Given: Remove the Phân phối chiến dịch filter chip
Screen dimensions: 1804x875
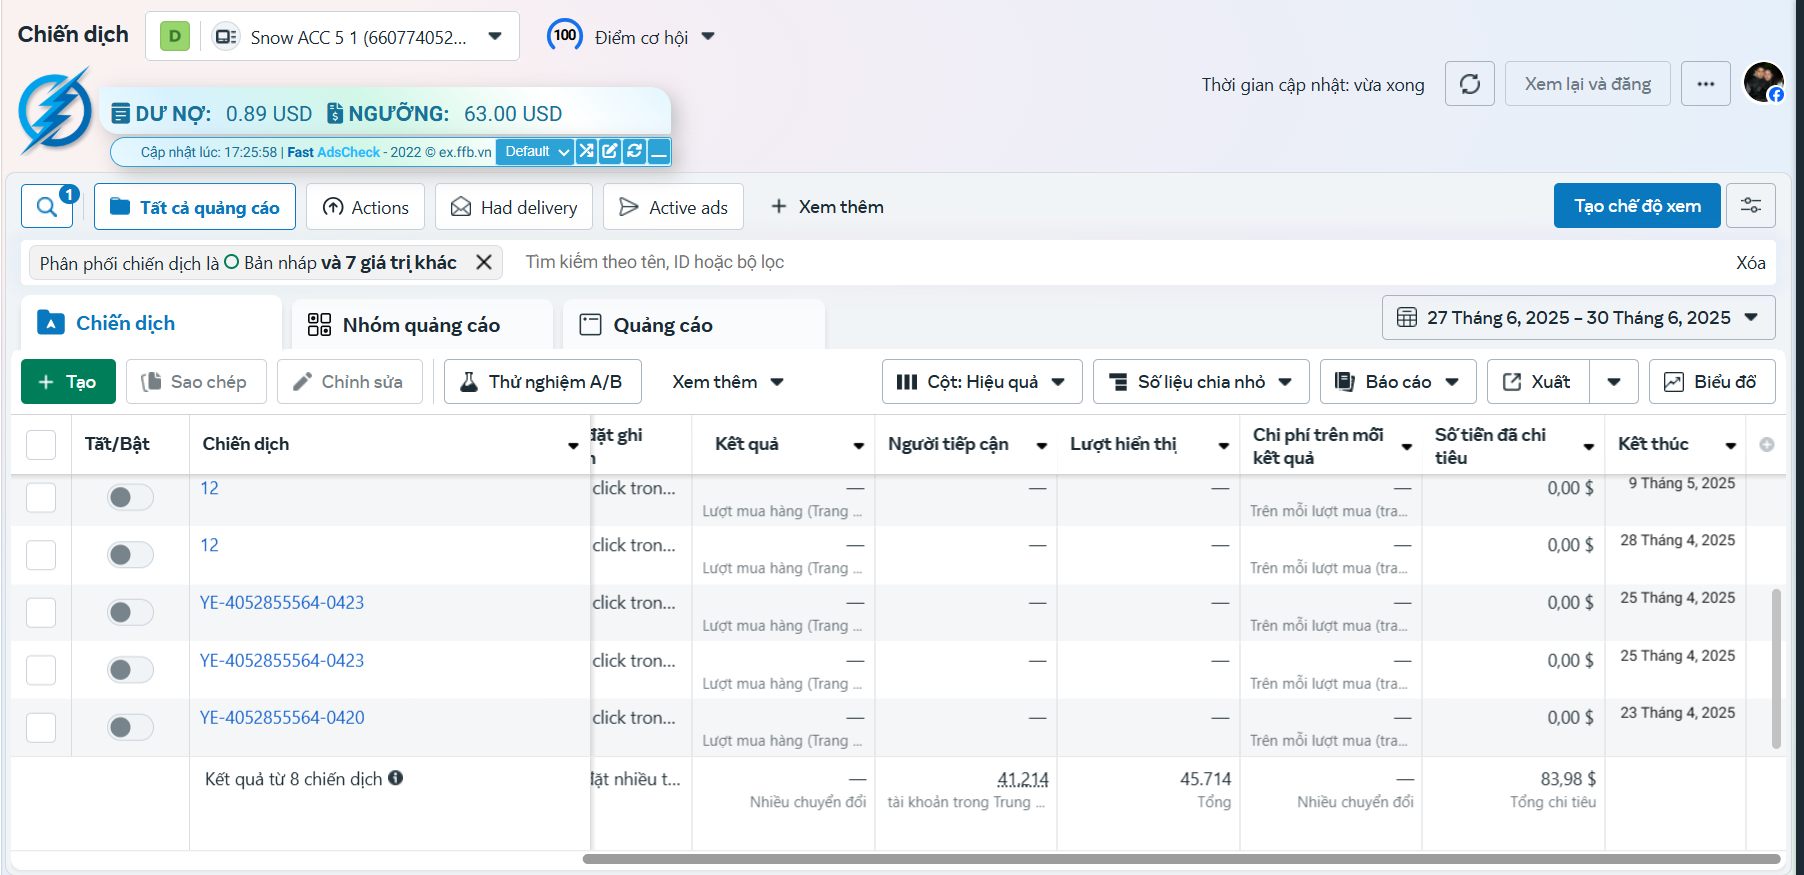Looking at the screenshot, I should pyautogui.click(x=483, y=262).
